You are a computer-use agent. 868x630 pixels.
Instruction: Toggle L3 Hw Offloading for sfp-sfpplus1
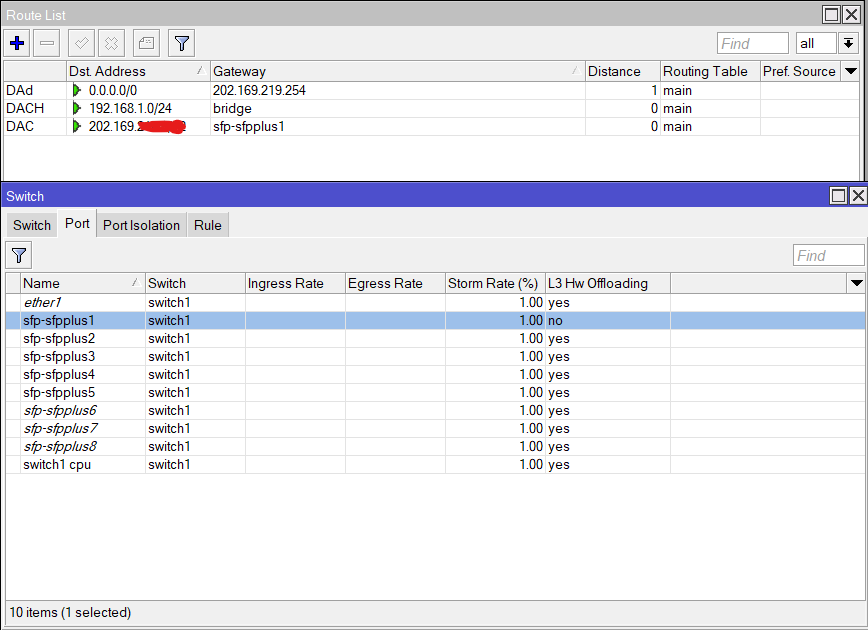pos(557,320)
